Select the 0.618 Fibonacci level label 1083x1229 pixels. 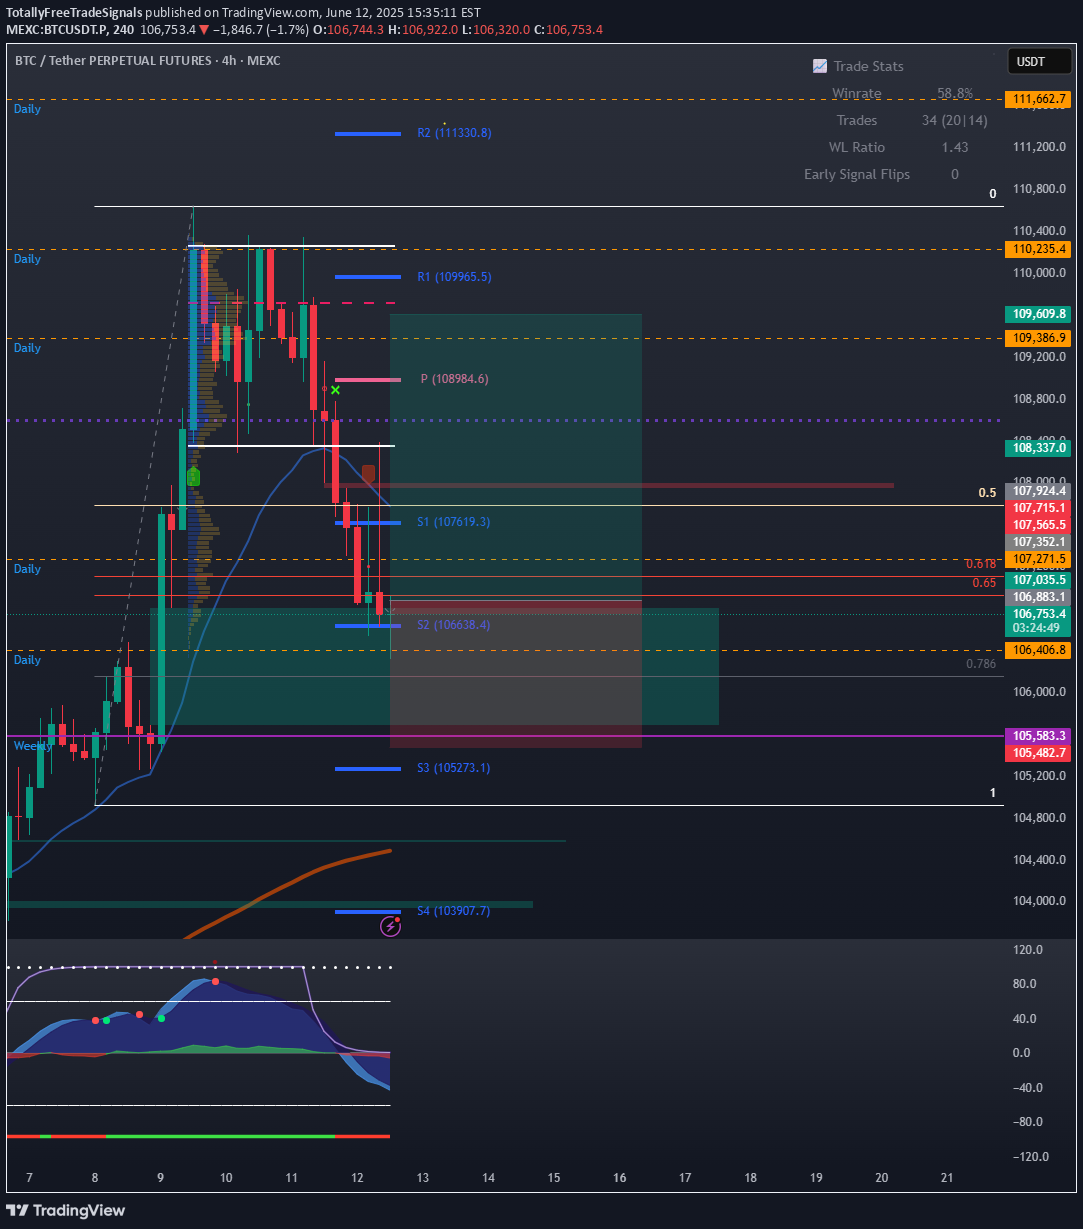click(980, 564)
